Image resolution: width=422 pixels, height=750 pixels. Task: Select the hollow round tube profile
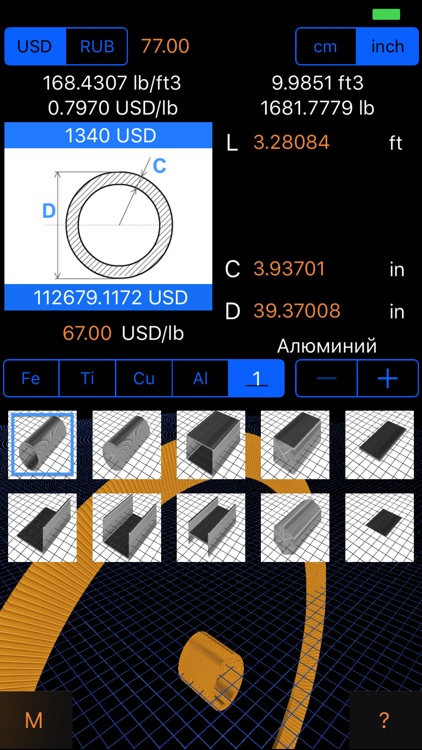point(43,445)
